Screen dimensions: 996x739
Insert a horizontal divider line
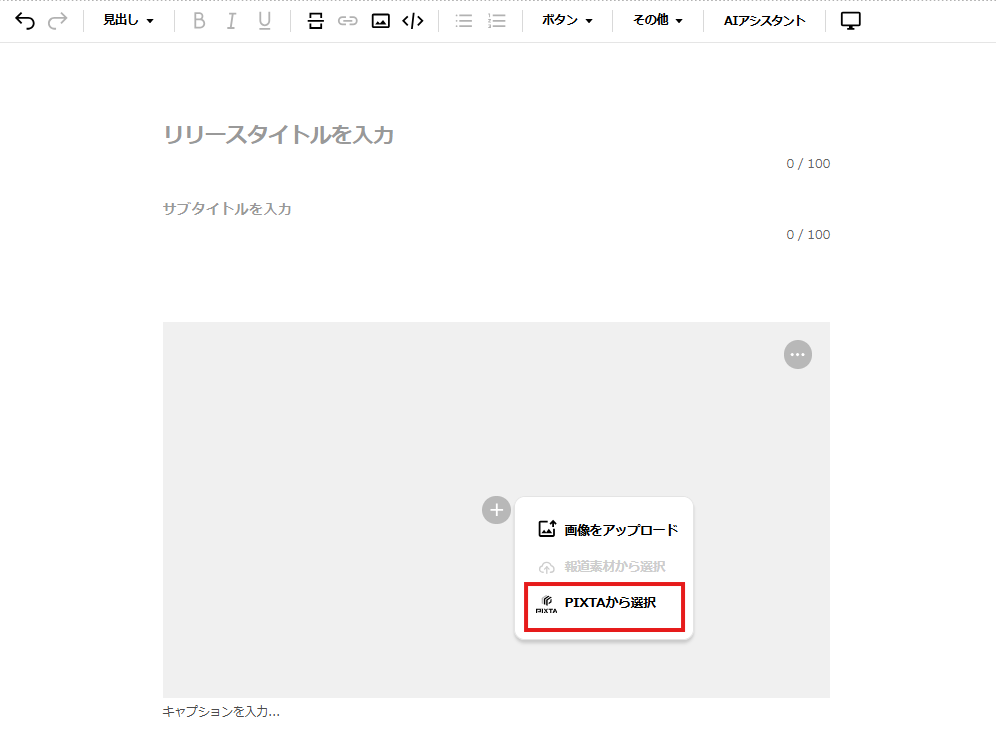(316, 21)
